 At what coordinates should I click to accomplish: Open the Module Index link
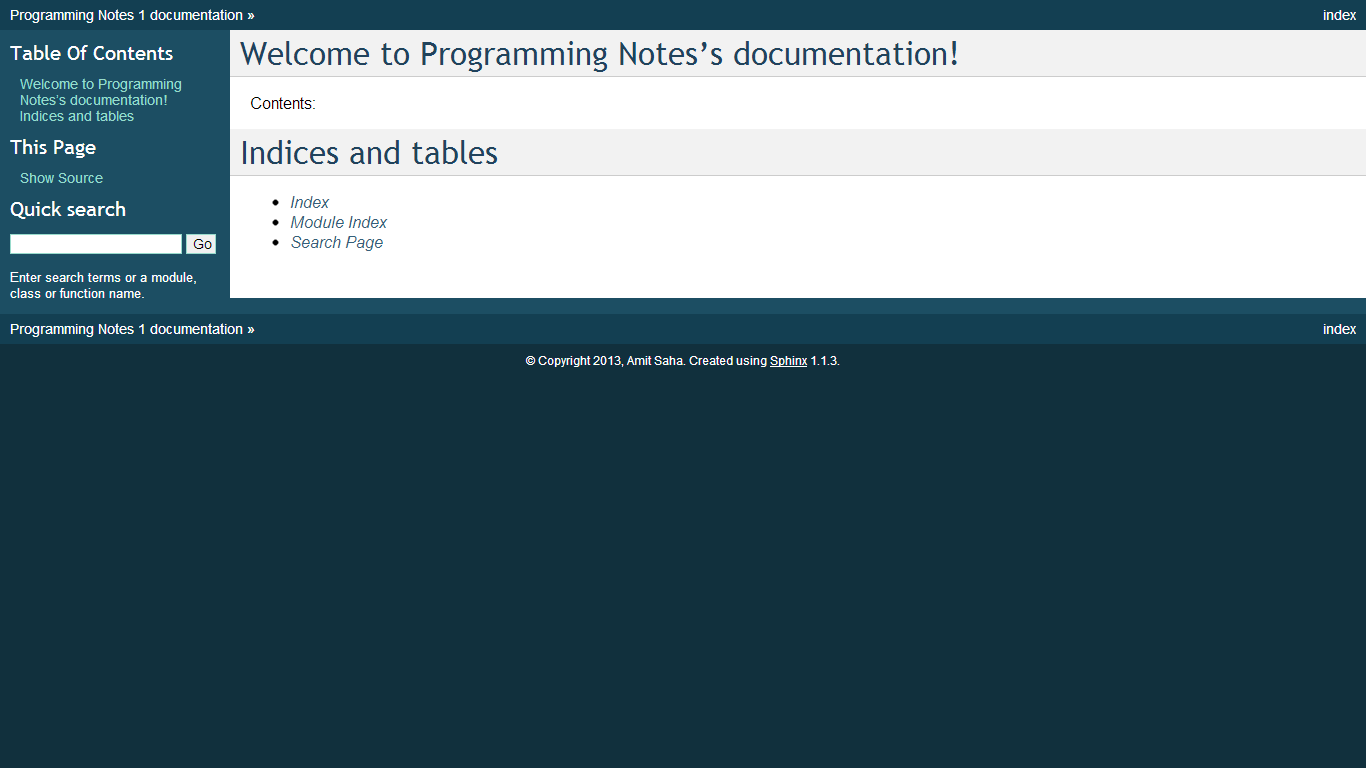click(339, 222)
